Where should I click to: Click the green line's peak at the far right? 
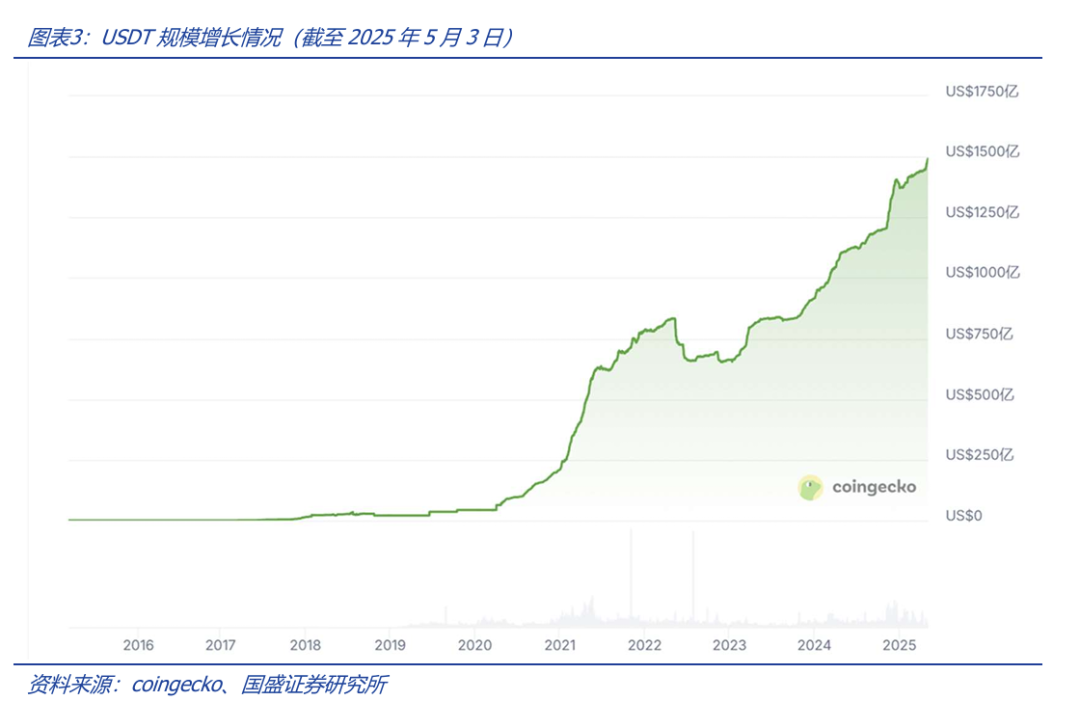927,159
